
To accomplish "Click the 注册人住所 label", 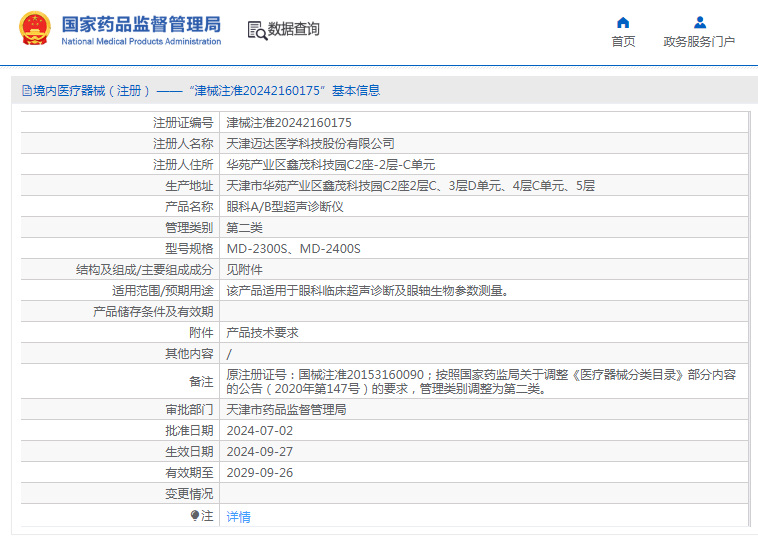I will click(183, 165).
